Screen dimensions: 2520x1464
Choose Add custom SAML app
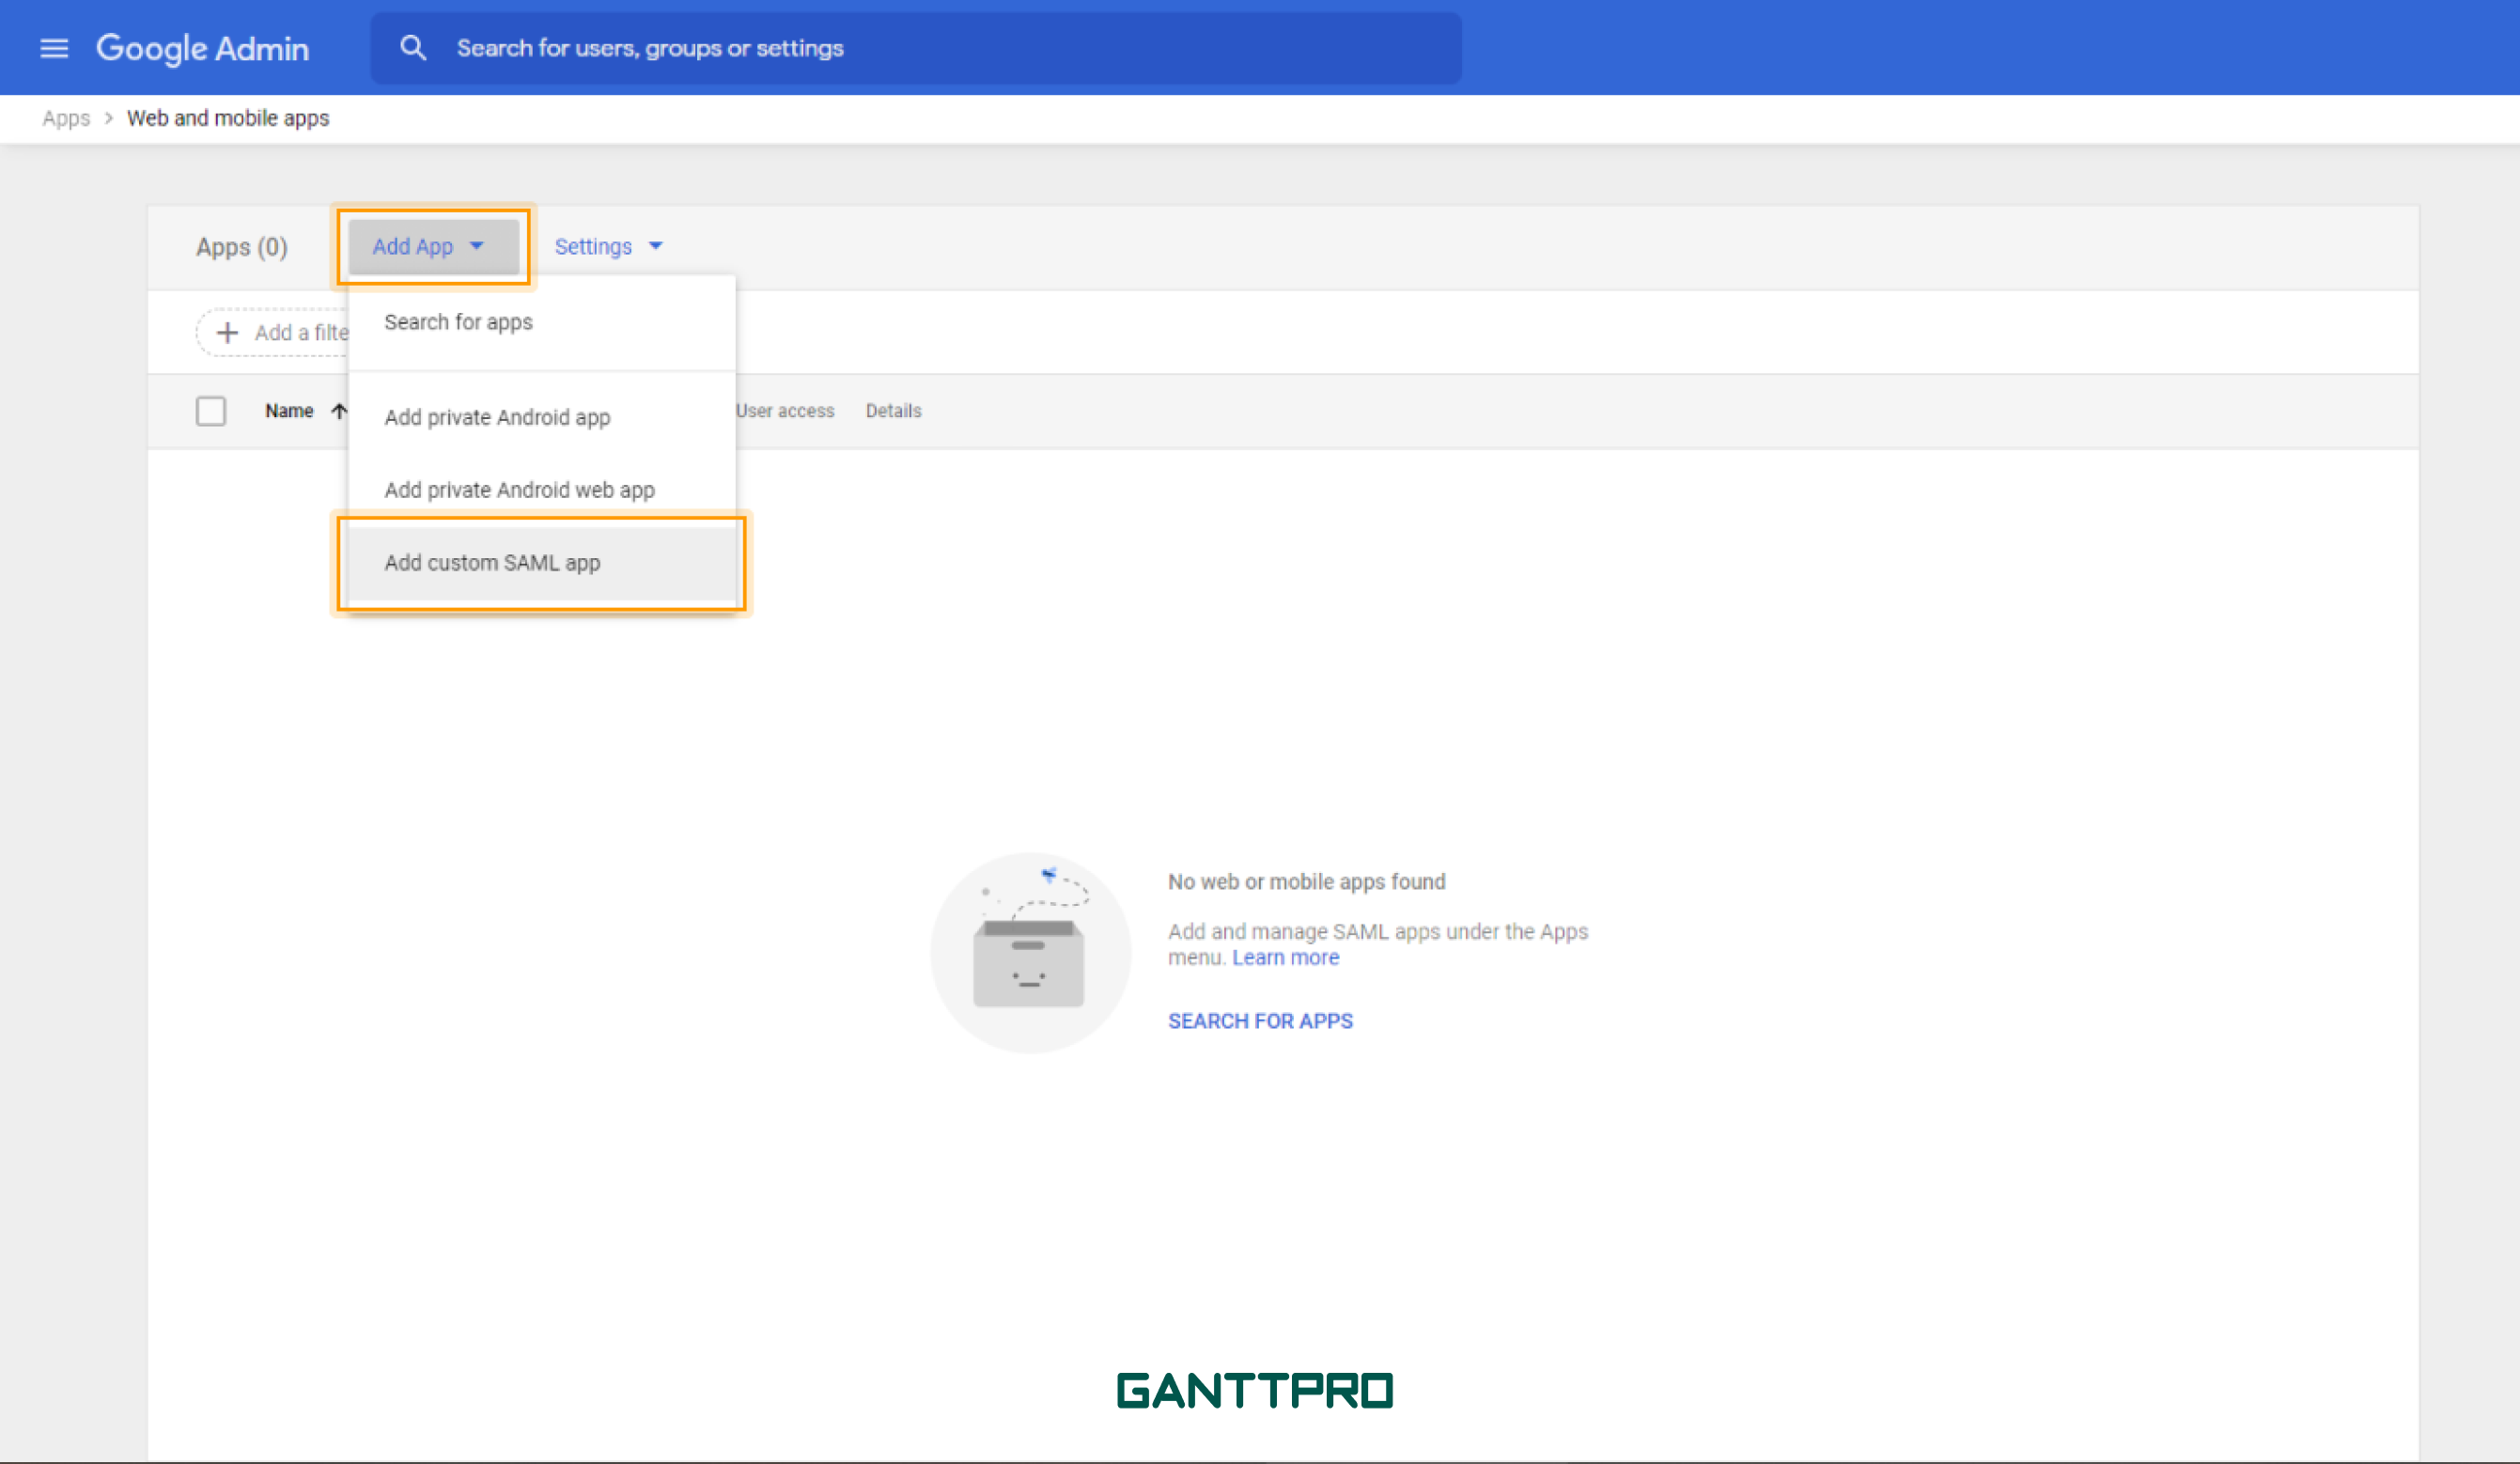pos(542,563)
